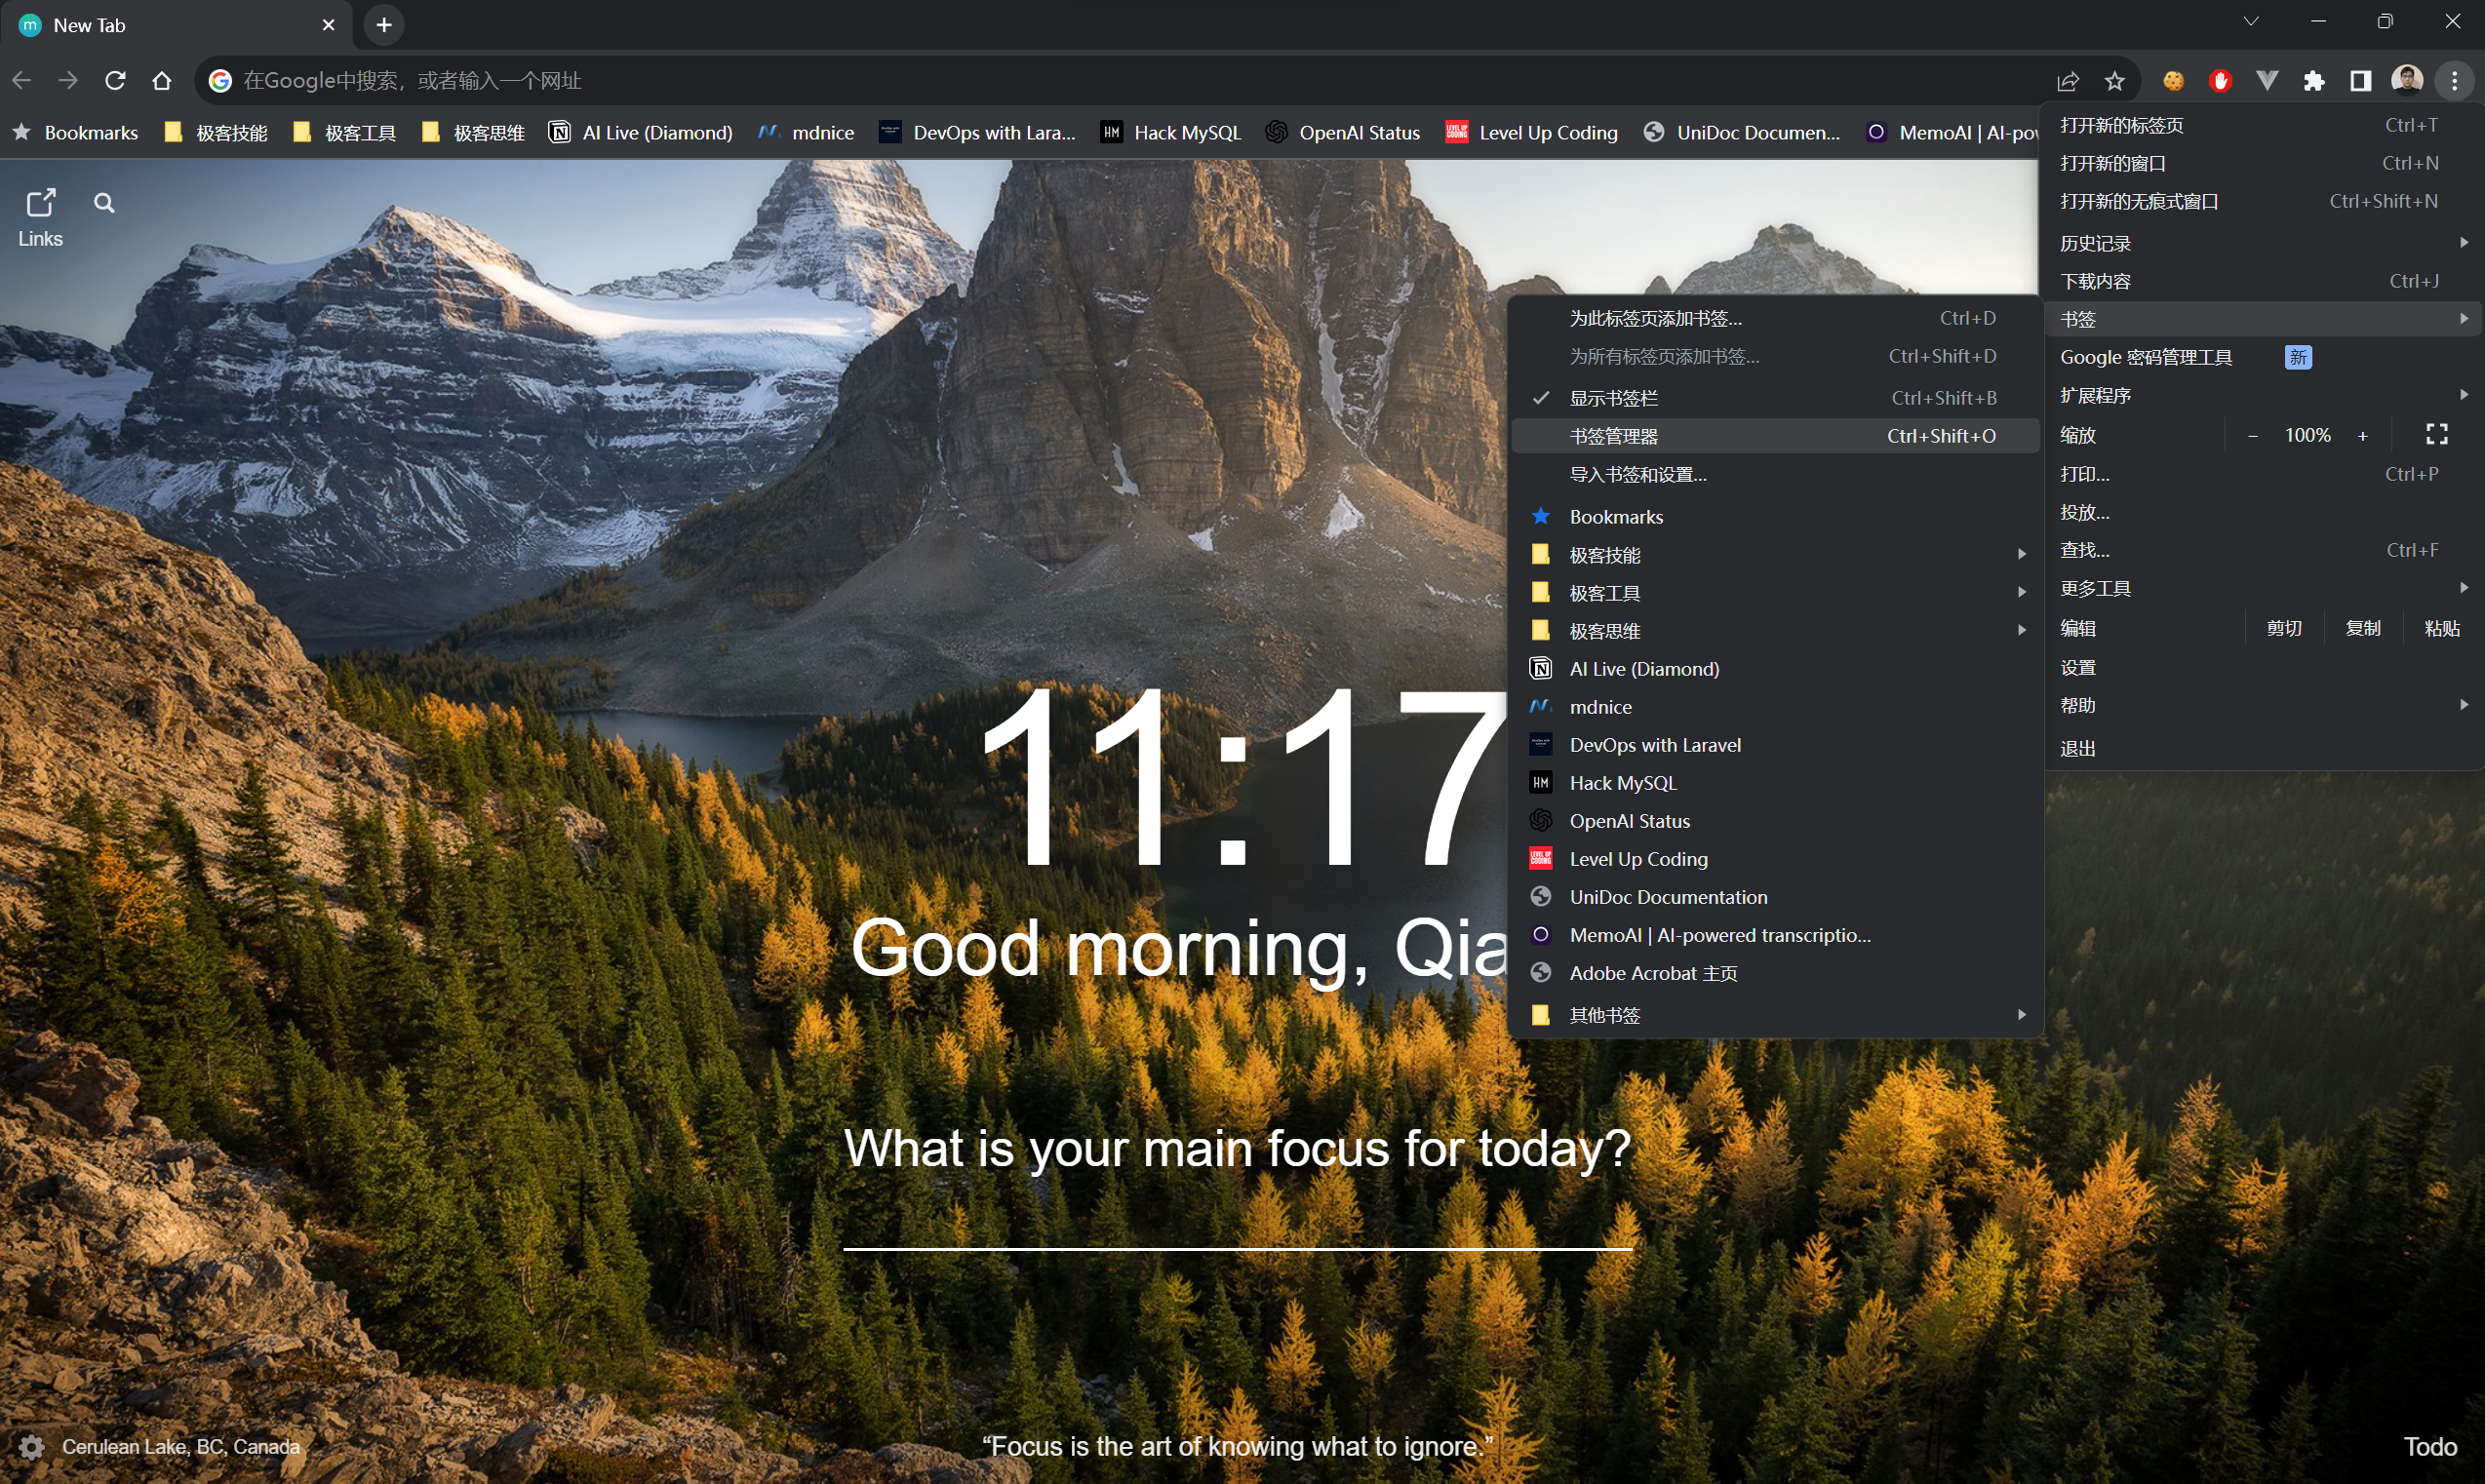Click the bookmark star in address bar

pyautogui.click(x=2114, y=81)
